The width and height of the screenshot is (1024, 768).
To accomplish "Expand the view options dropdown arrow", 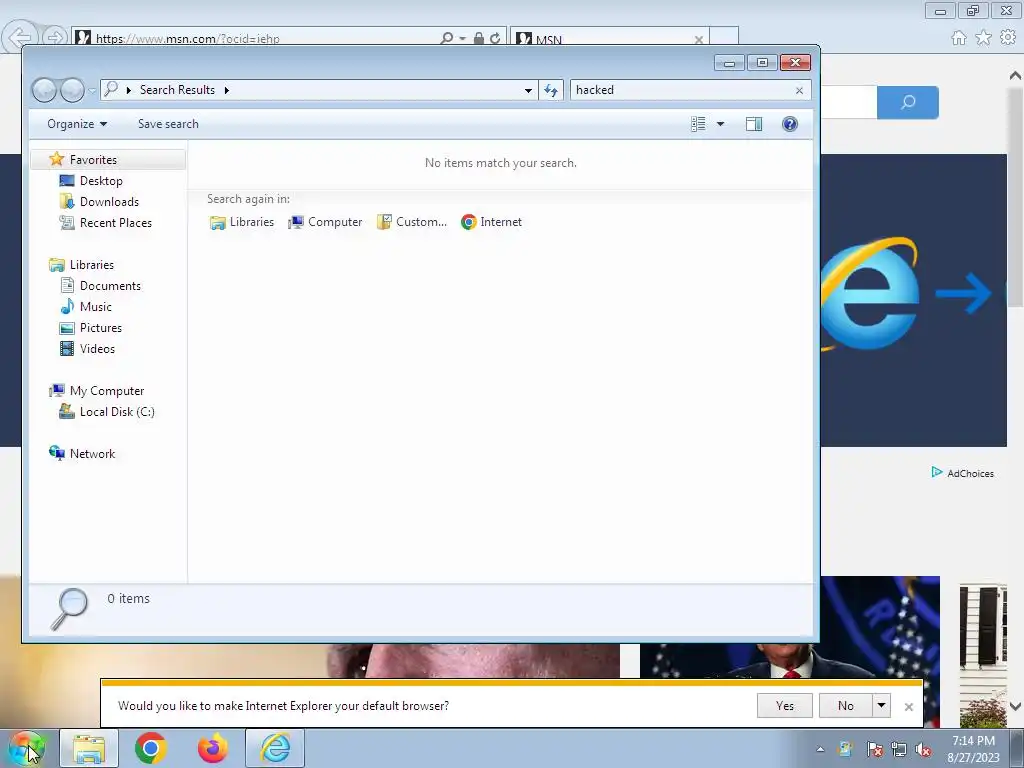I will click(x=720, y=124).
